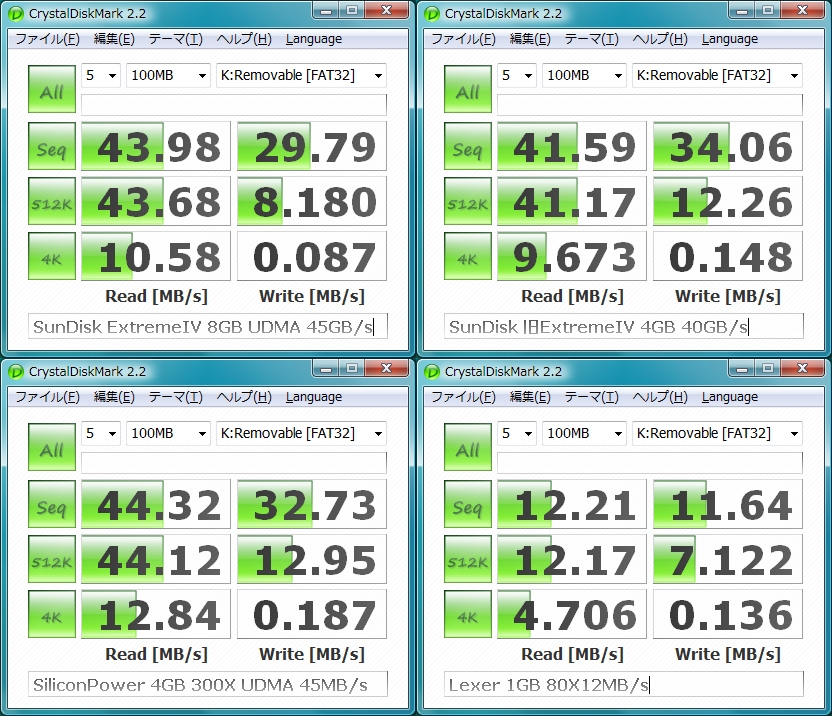
Task: Open 編集(E) menu in SunDisk 8GB window
Action: tap(114, 39)
